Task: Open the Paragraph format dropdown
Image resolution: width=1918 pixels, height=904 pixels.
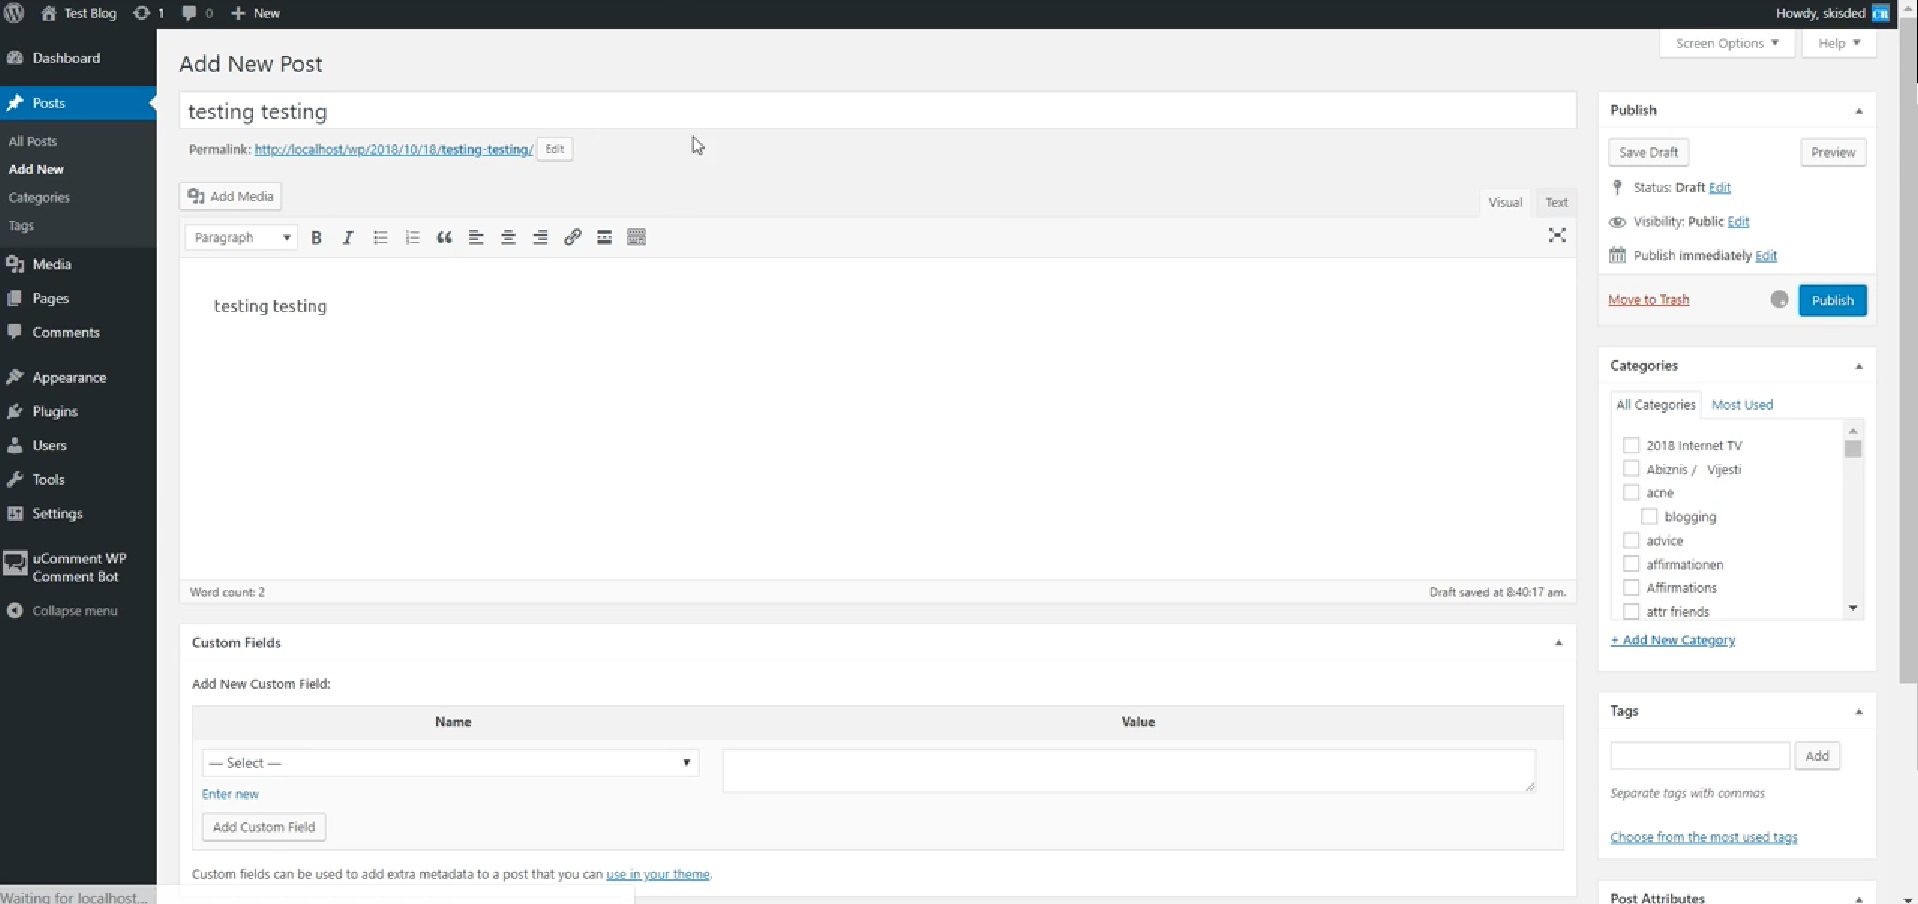Action: click(241, 237)
